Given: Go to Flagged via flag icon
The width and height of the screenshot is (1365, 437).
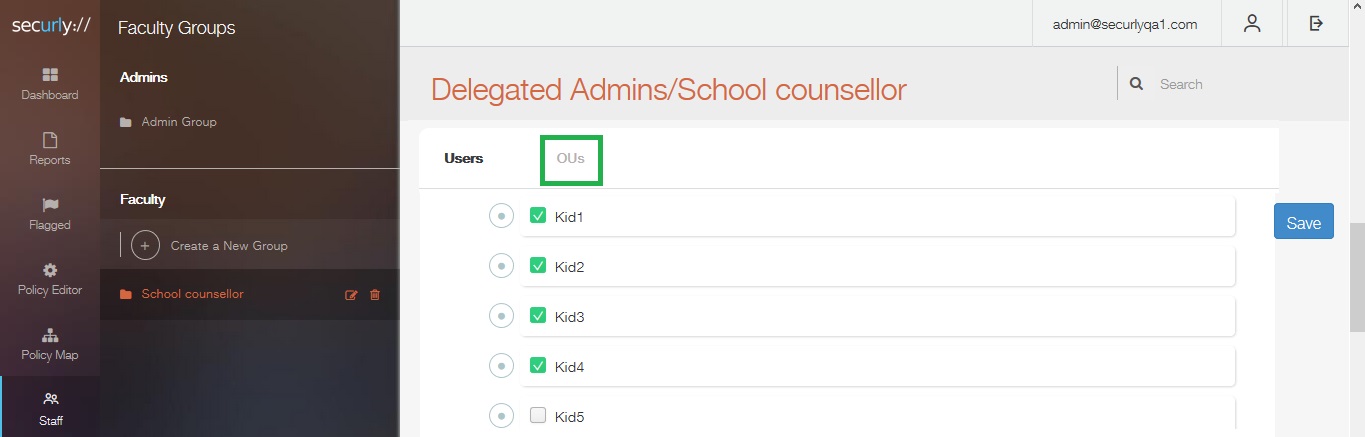Looking at the screenshot, I should pos(50,205).
